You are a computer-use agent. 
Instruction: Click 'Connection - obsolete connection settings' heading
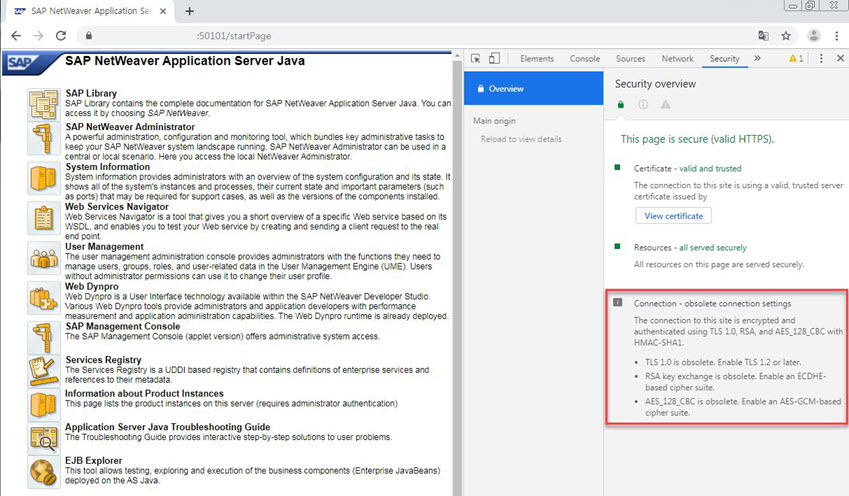tap(712, 304)
